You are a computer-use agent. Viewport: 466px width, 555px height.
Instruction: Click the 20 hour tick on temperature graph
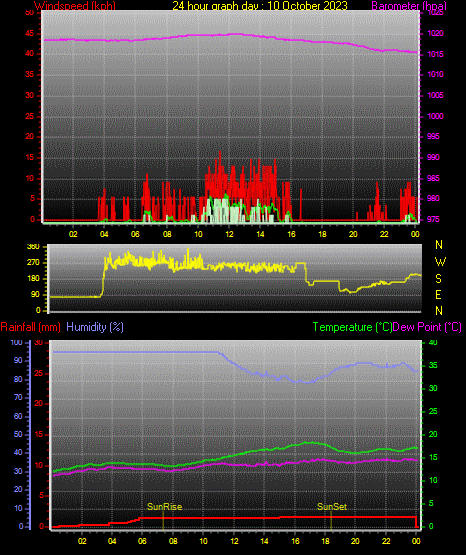tap(355, 541)
